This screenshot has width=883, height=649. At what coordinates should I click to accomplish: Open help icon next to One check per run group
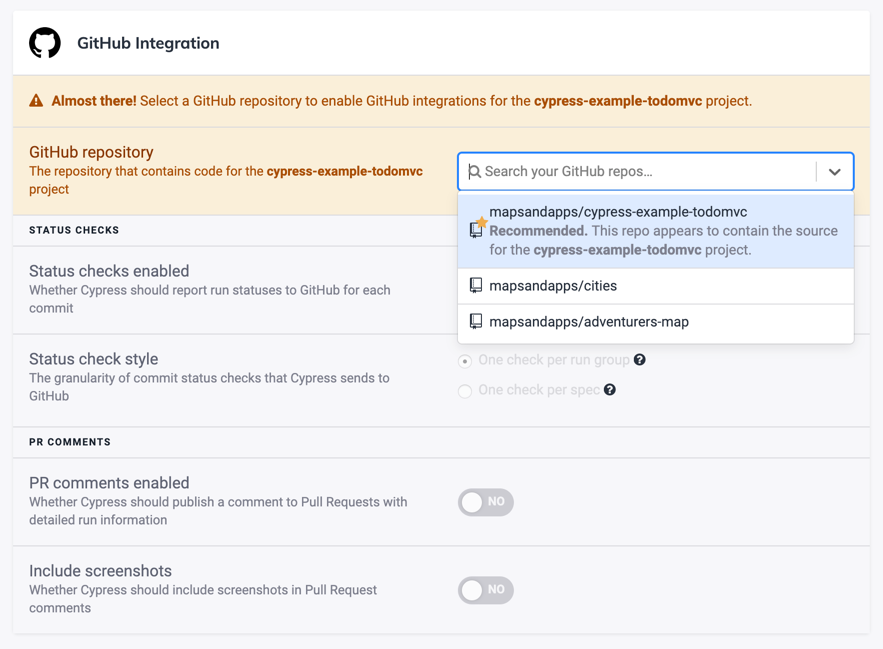[x=639, y=361]
